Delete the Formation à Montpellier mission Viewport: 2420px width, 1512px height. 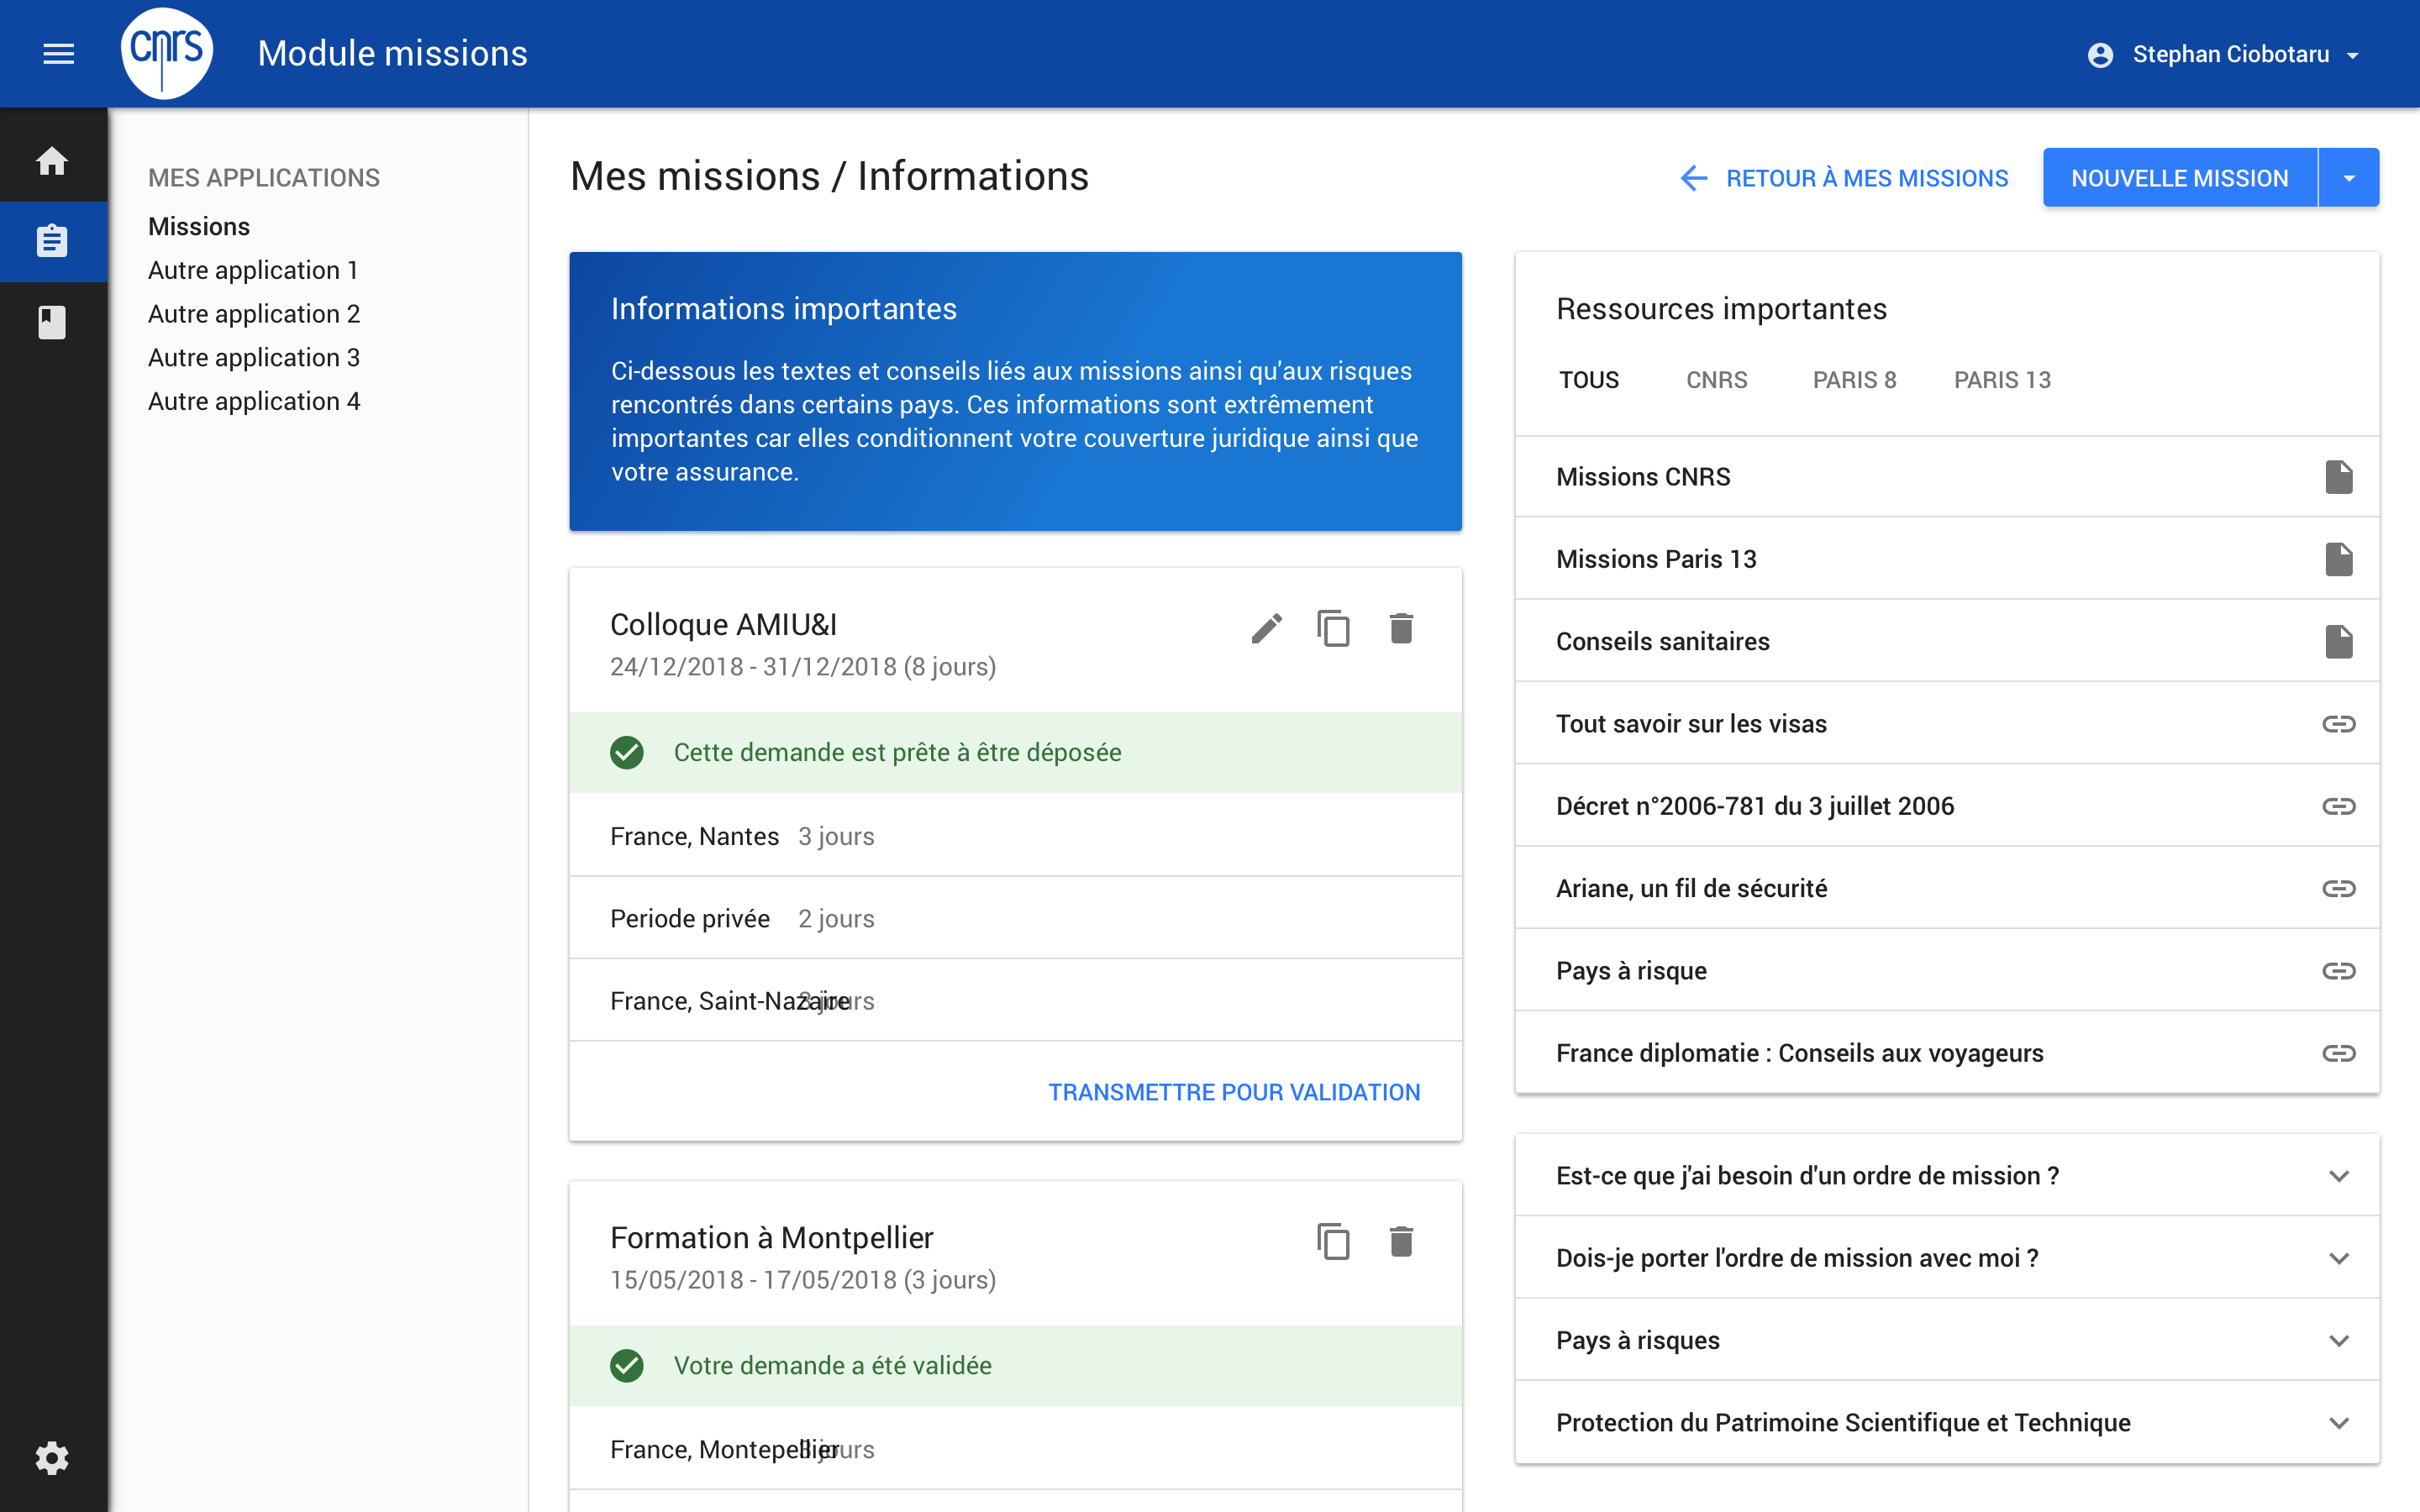(x=1402, y=1241)
